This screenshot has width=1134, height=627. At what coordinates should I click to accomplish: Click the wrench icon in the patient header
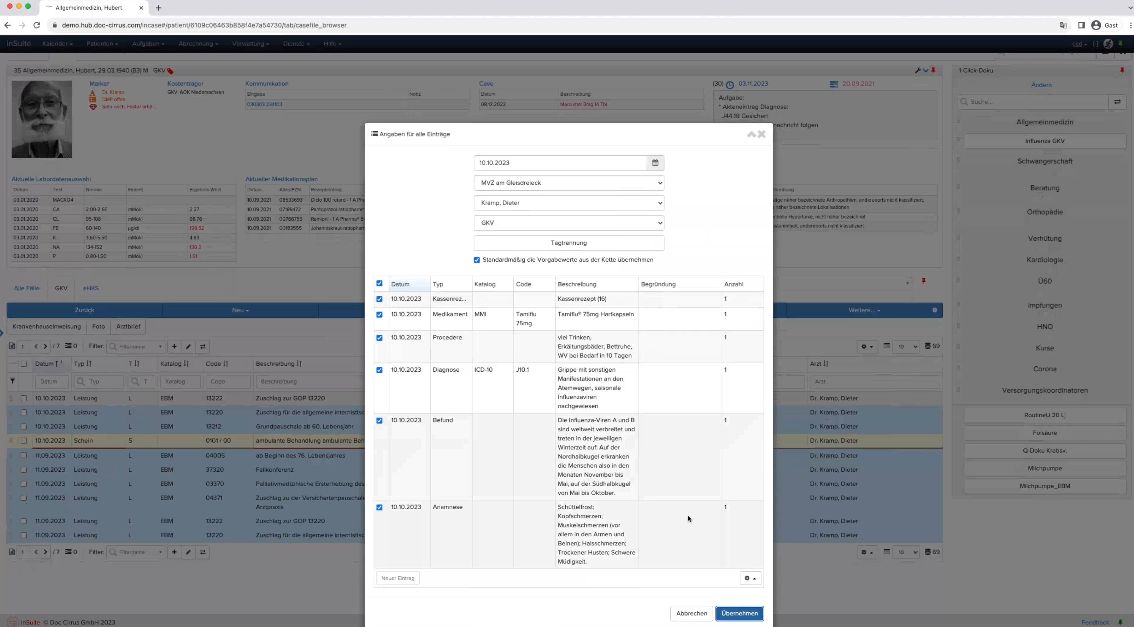(x=918, y=71)
